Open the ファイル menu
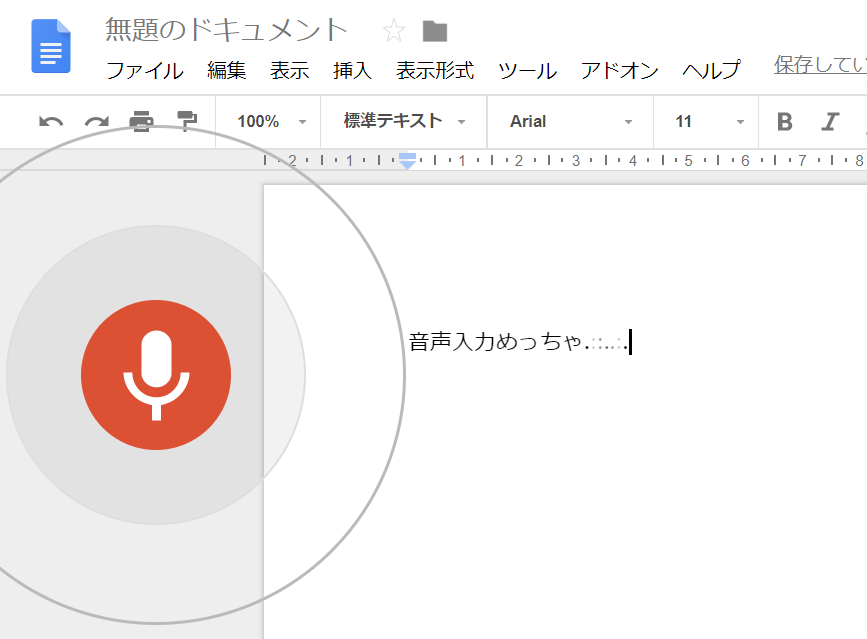The width and height of the screenshot is (867, 639). click(144, 71)
